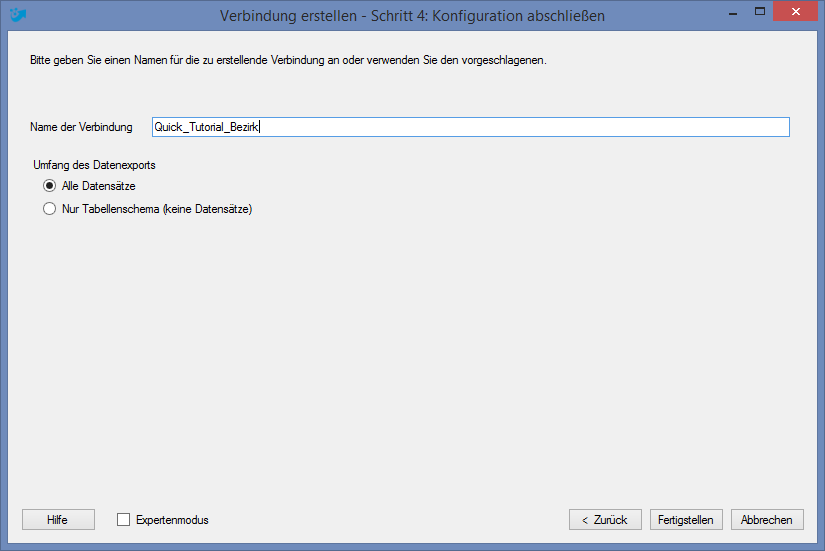Screen dimensions: 825x551
Task: Maximize the wizard window
Action: 760,12
